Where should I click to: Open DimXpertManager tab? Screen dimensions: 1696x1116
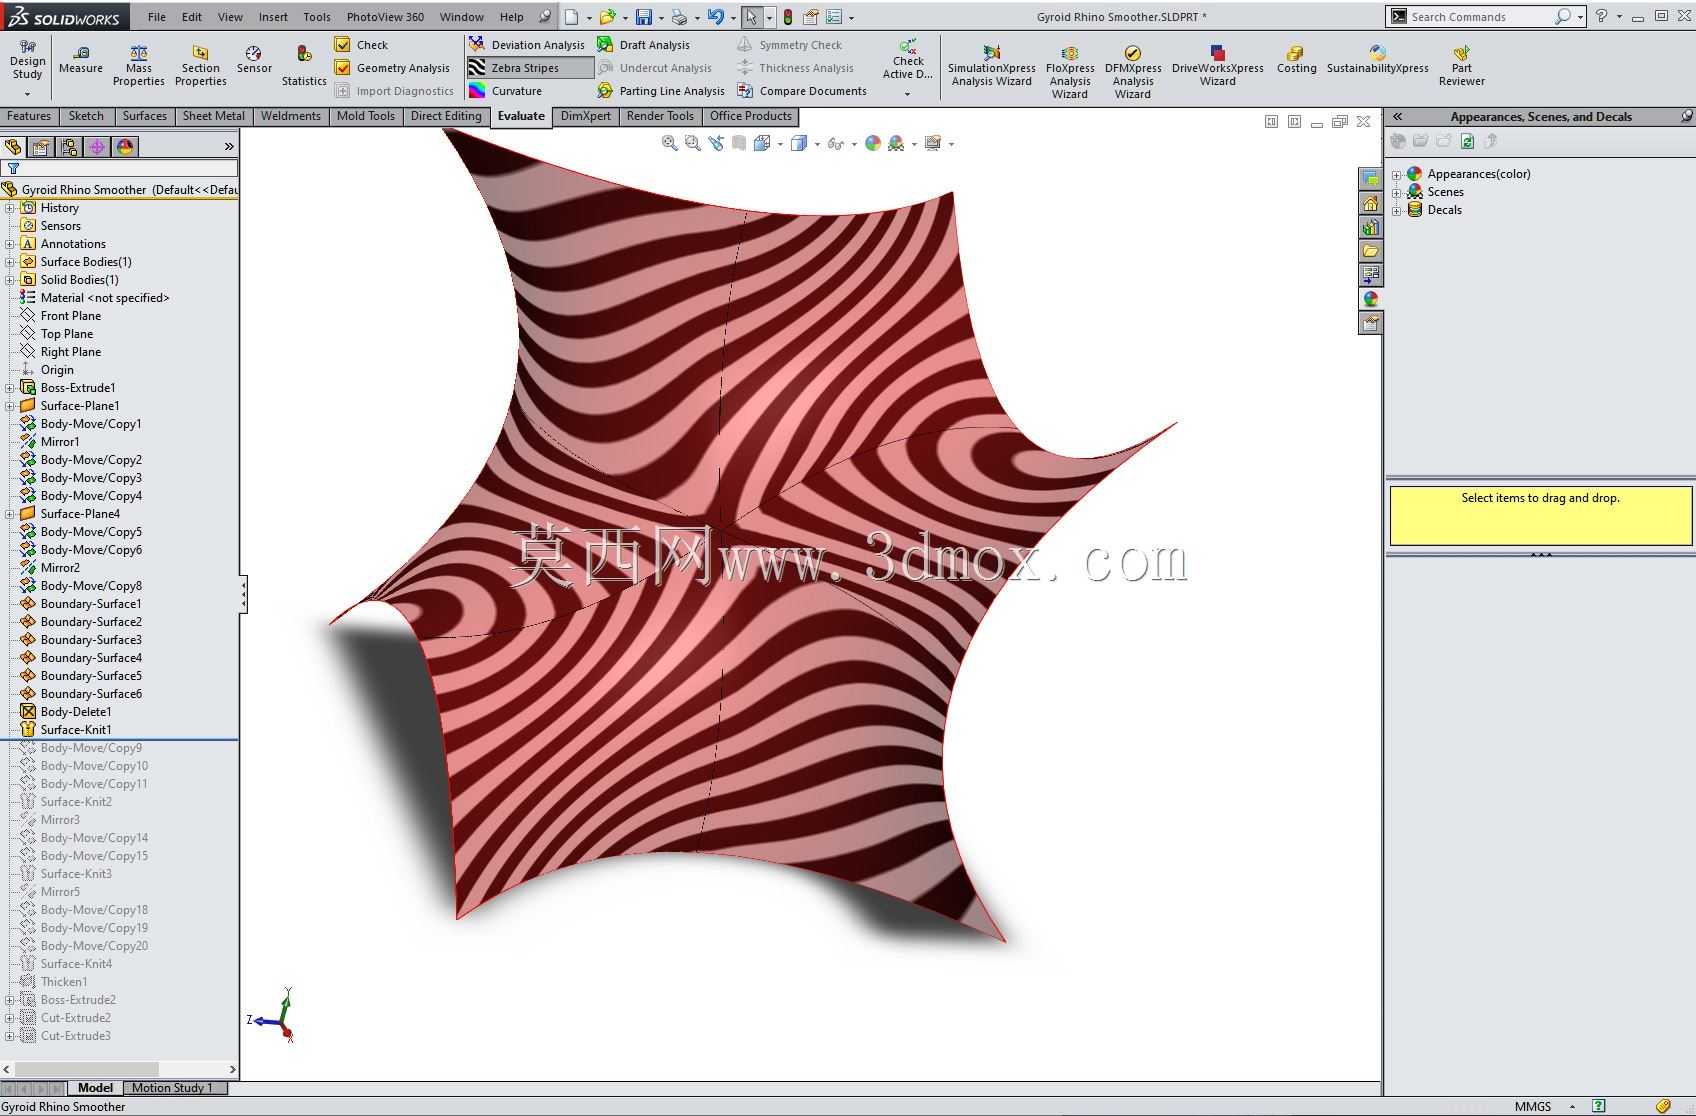point(97,147)
